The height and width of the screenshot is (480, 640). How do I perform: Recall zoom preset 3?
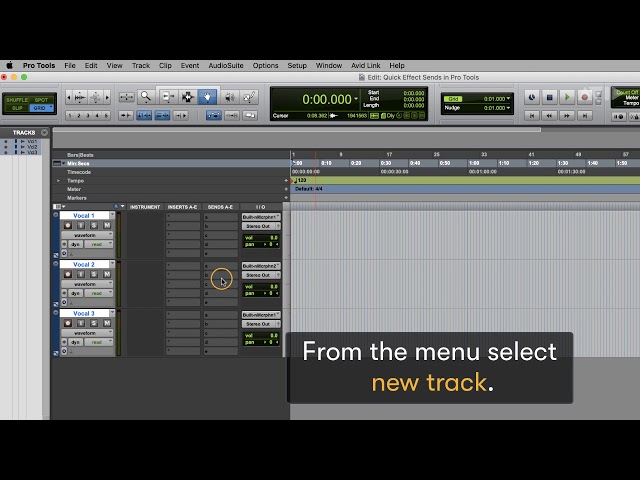tap(88, 116)
